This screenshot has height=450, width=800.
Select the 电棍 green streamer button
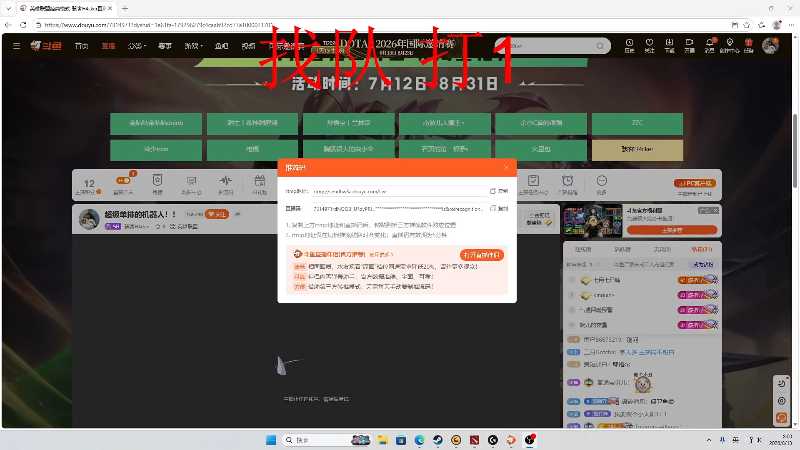(x=253, y=149)
